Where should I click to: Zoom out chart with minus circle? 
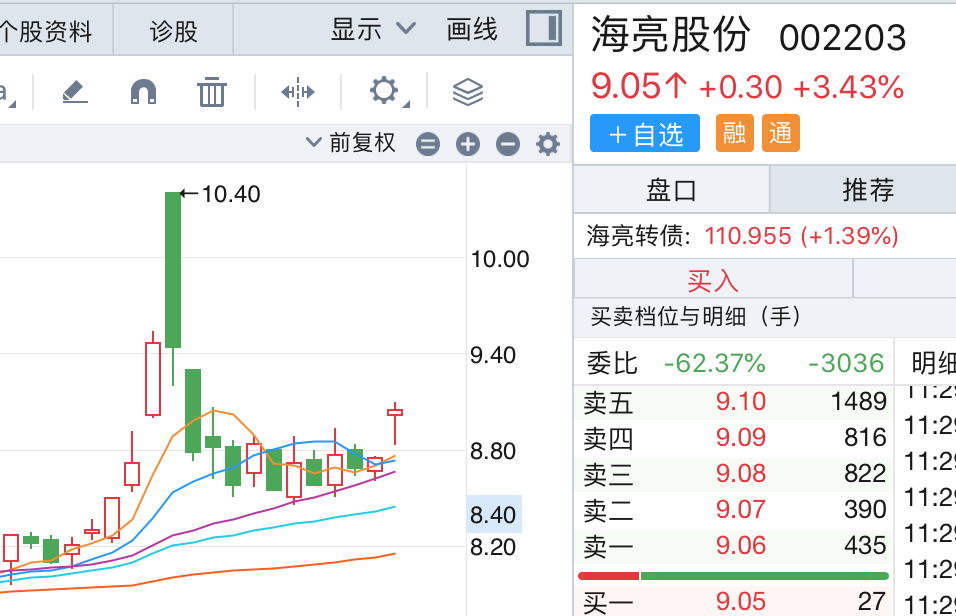pos(508,145)
